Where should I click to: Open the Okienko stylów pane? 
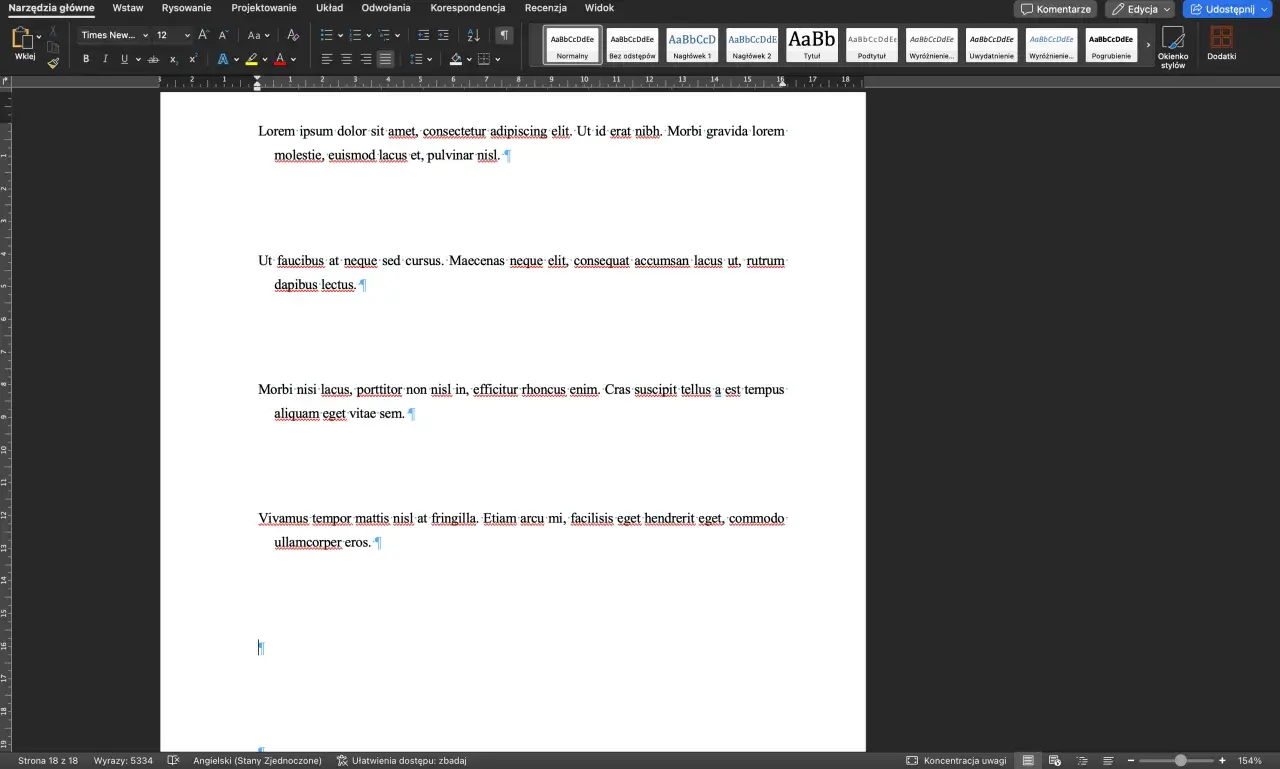click(1173, 47)
